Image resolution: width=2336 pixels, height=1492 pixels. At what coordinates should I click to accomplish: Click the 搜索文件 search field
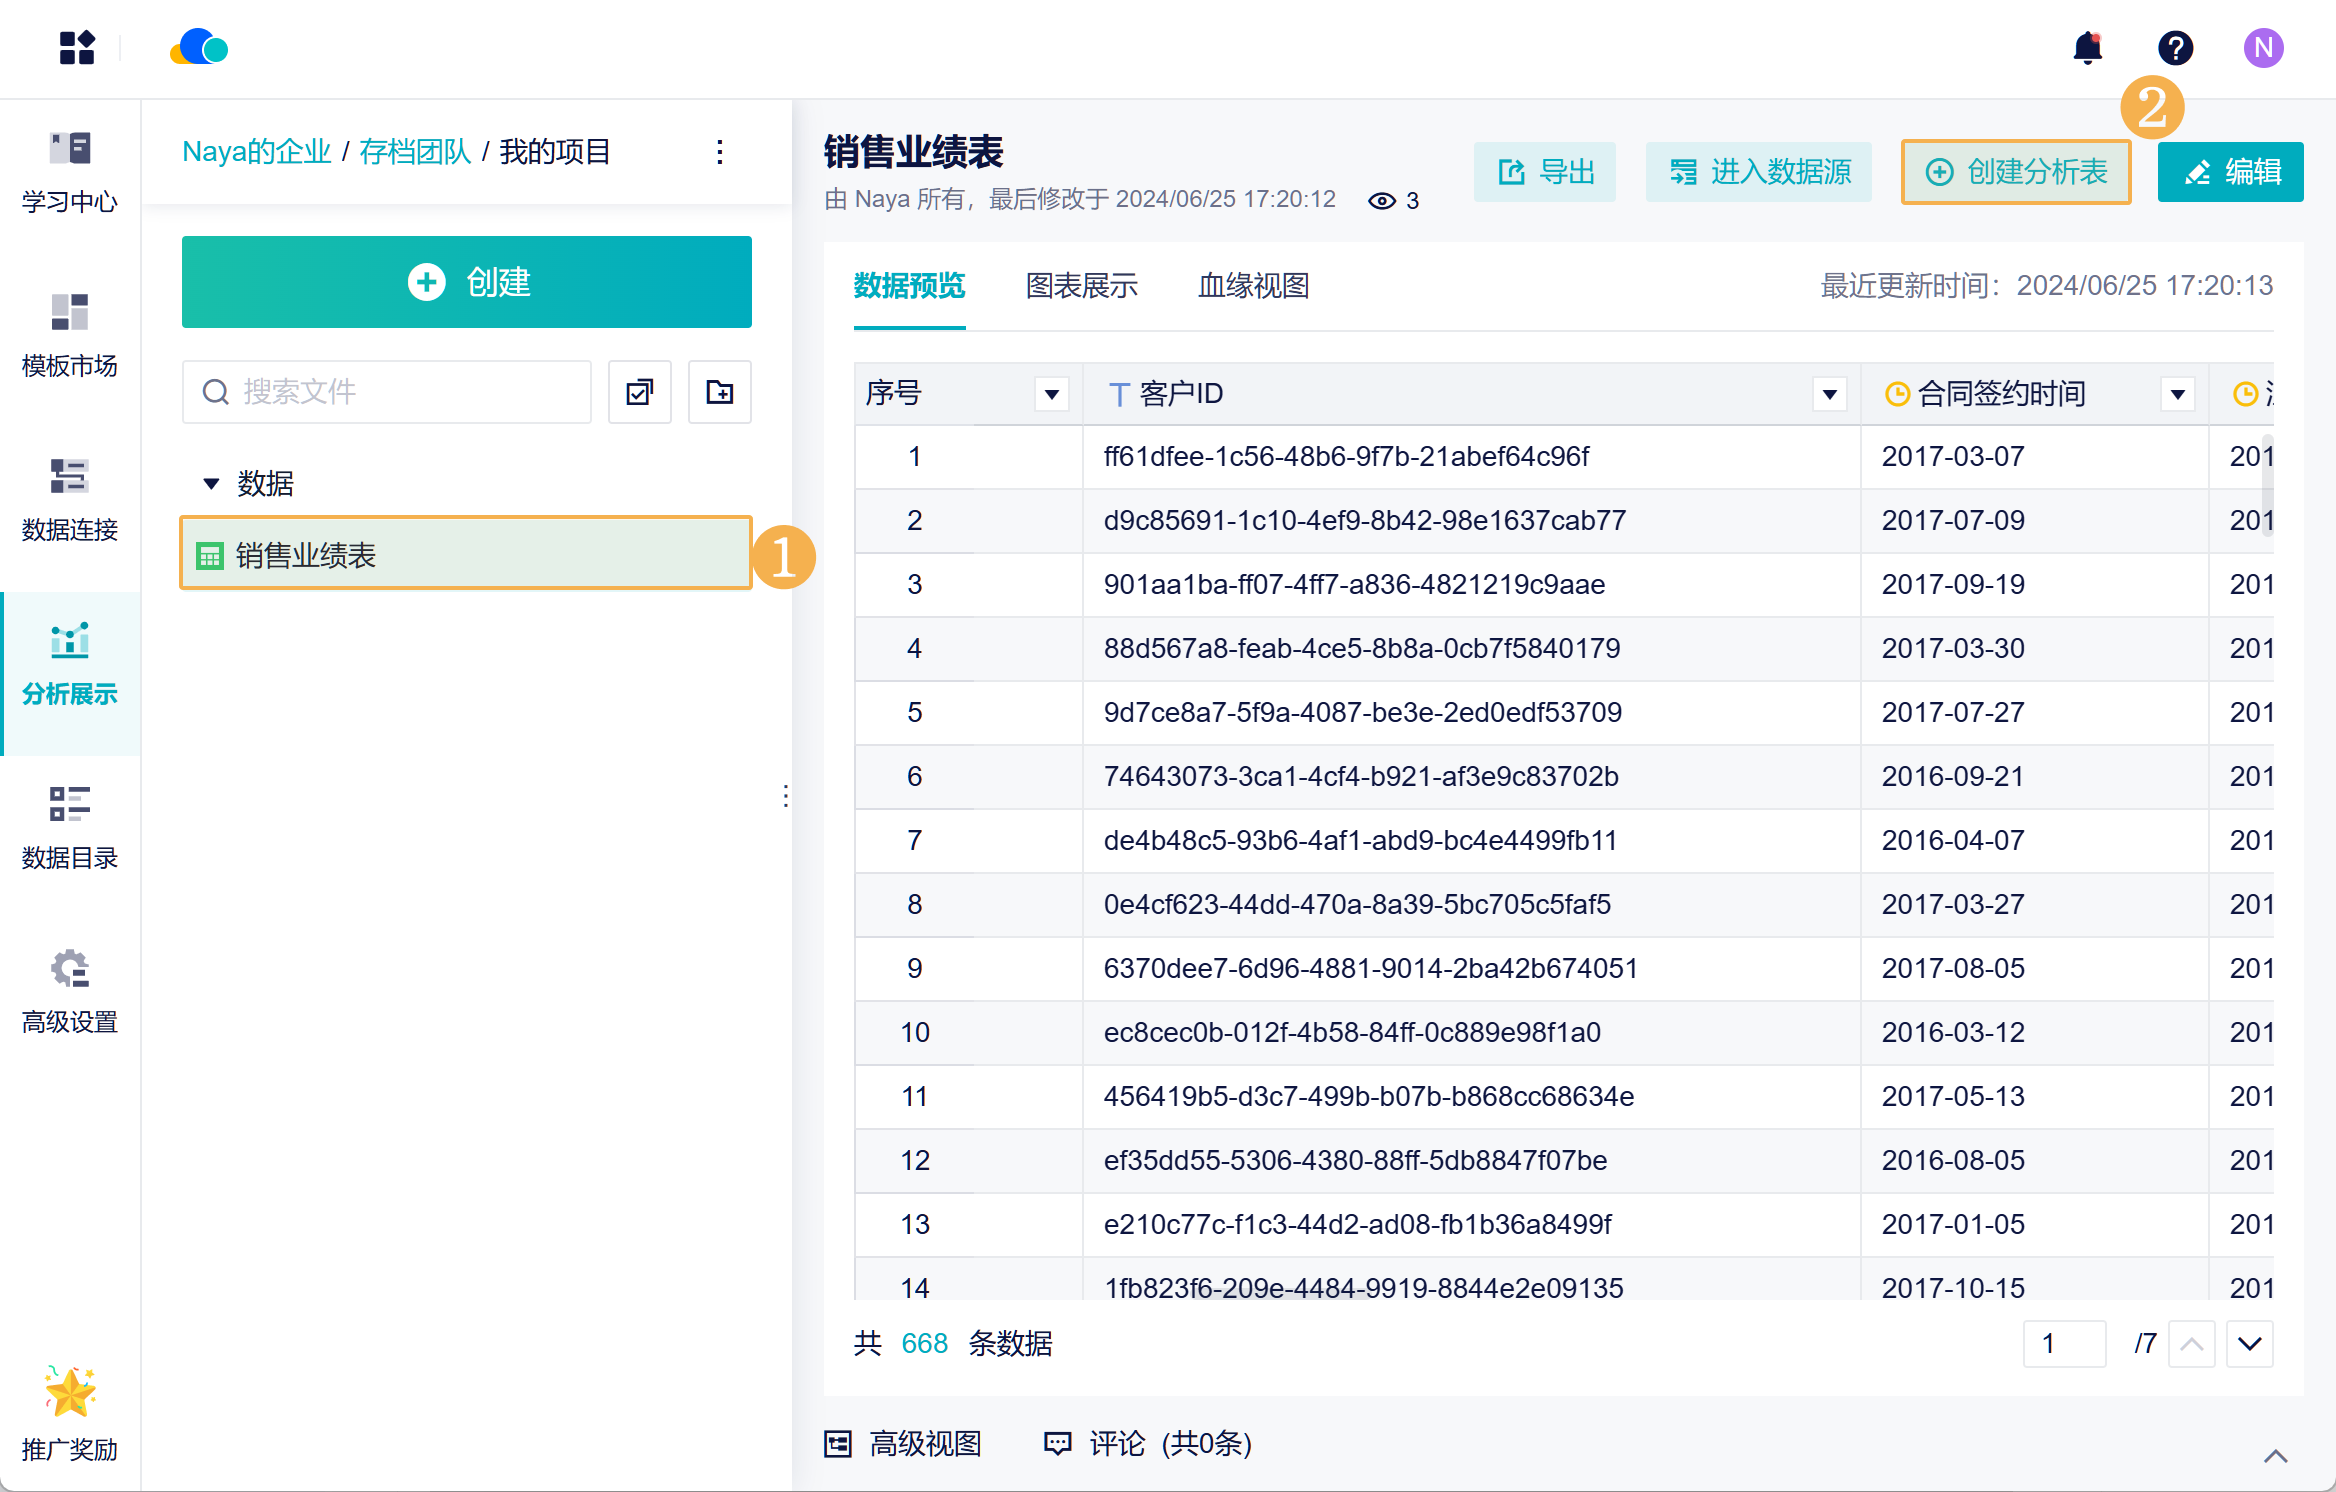(400, 392)
